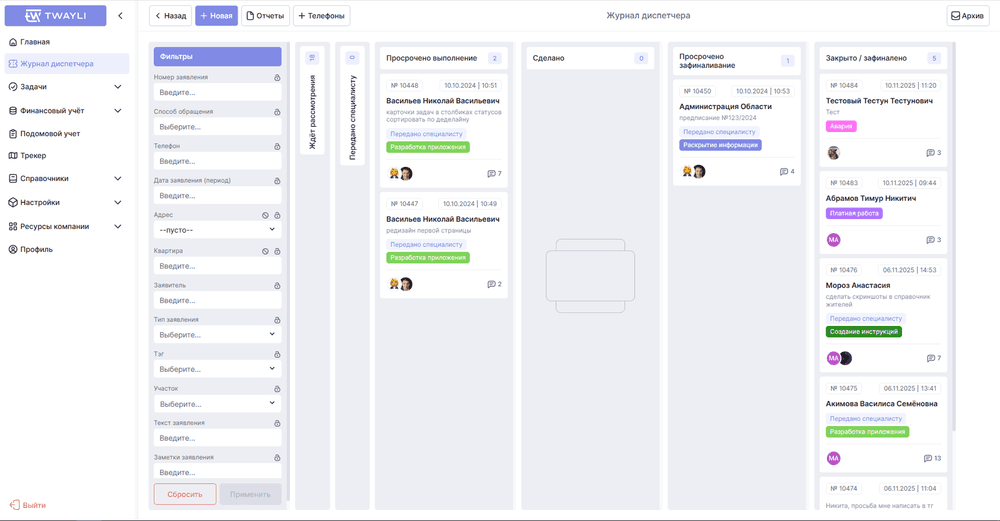Toggle the lock icon next to Номер заявления
This screenshot has height=521, width=1000.
pyautogui.click(x=277, y=78)
